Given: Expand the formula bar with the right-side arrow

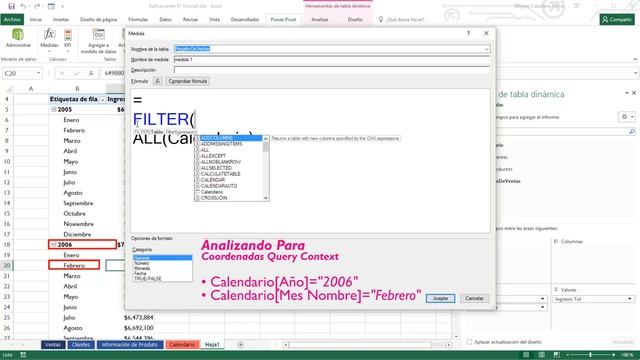Looking at the screenshot, I should pyautogui.click(x=636, y=73).
